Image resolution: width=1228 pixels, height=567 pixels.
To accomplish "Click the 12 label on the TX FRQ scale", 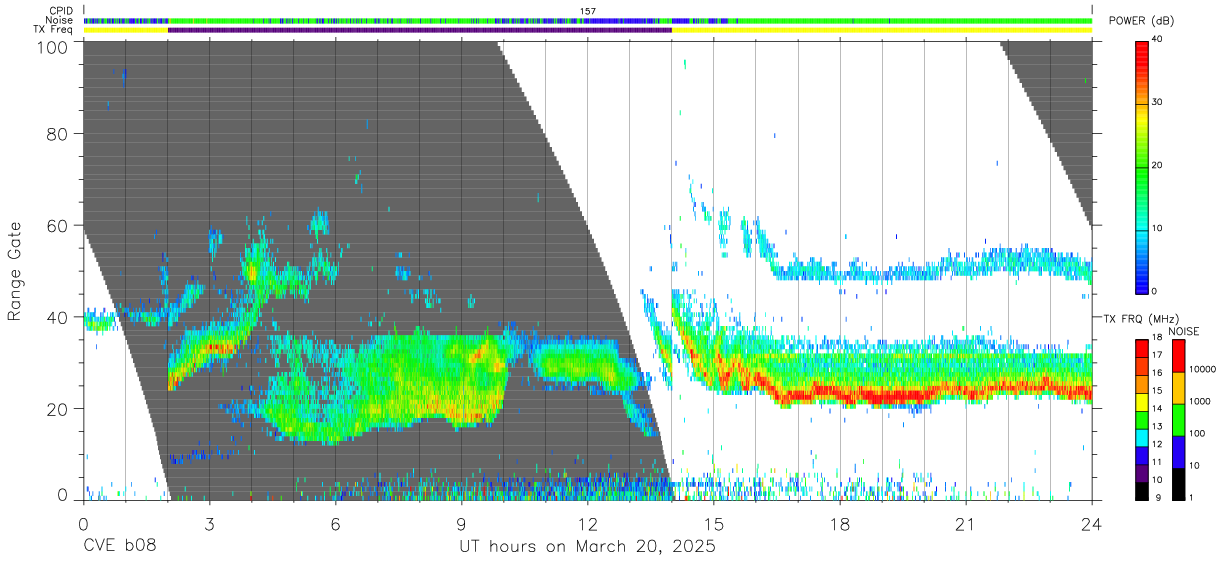I will [1158, 445].
